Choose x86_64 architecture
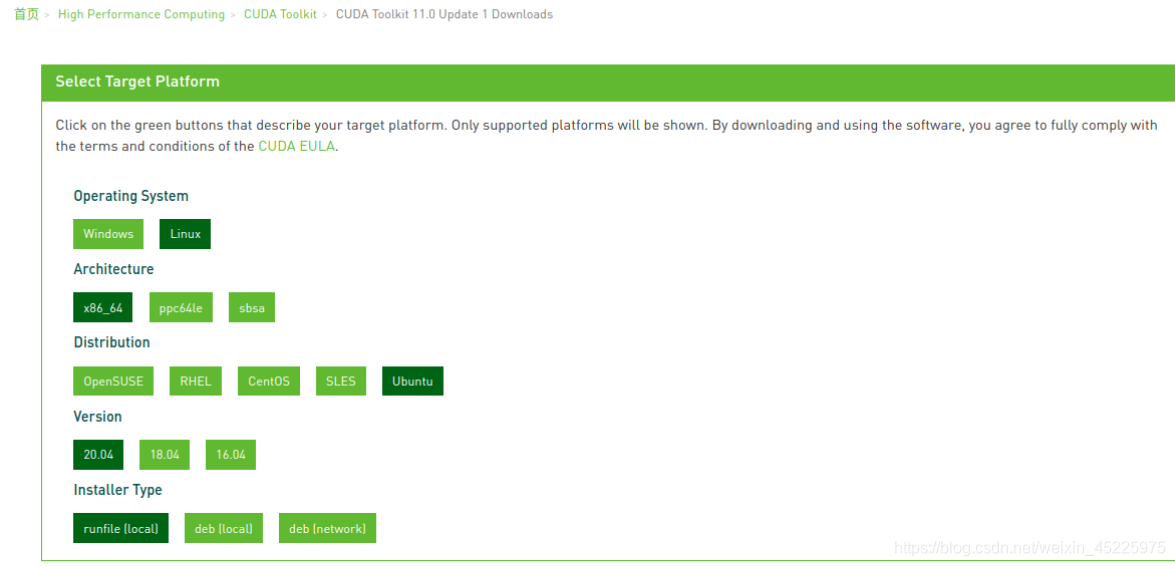This screenshot has width=1175, height=566. click(x=103, y=307)
